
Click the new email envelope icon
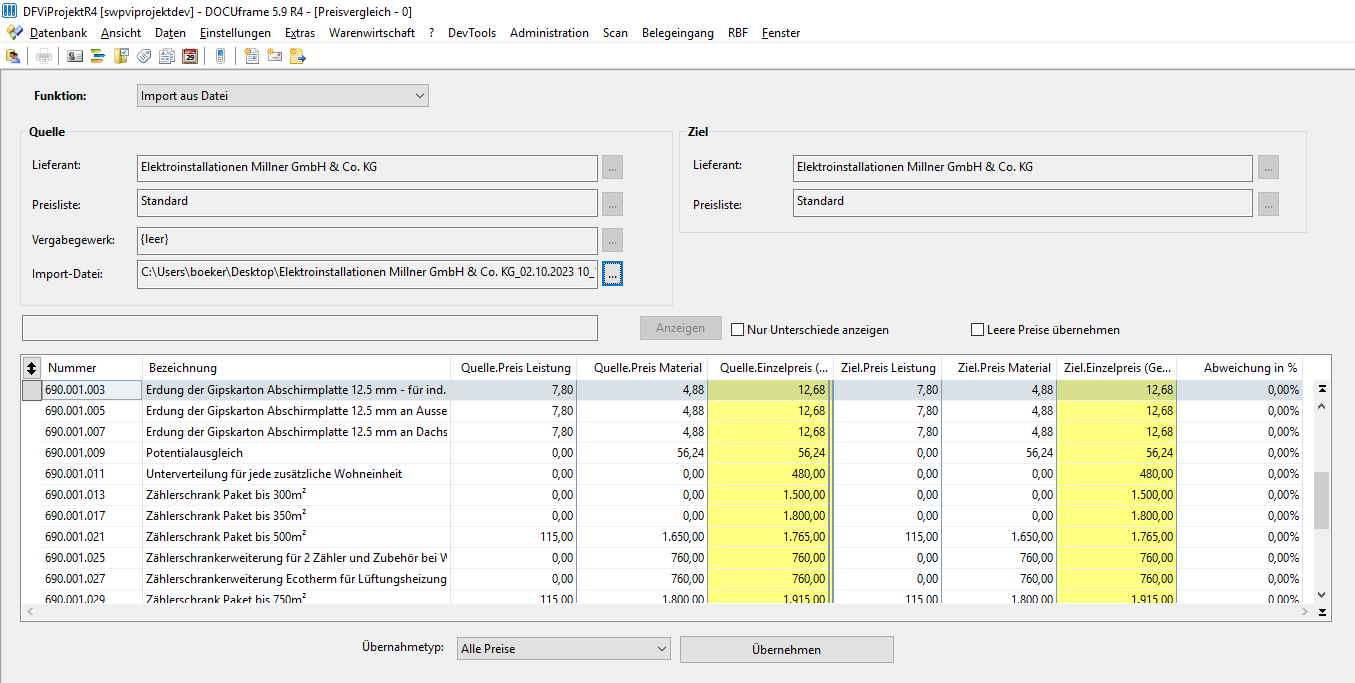coord(275,56)
